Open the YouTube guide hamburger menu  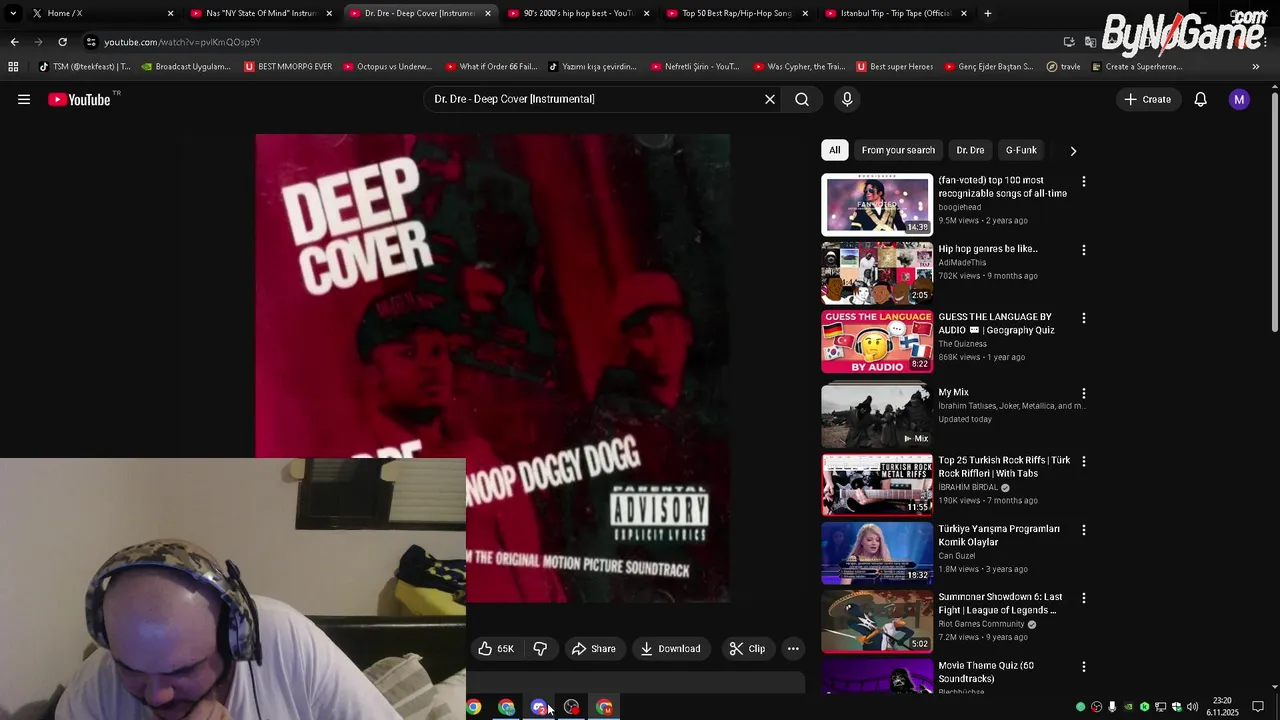24,99
